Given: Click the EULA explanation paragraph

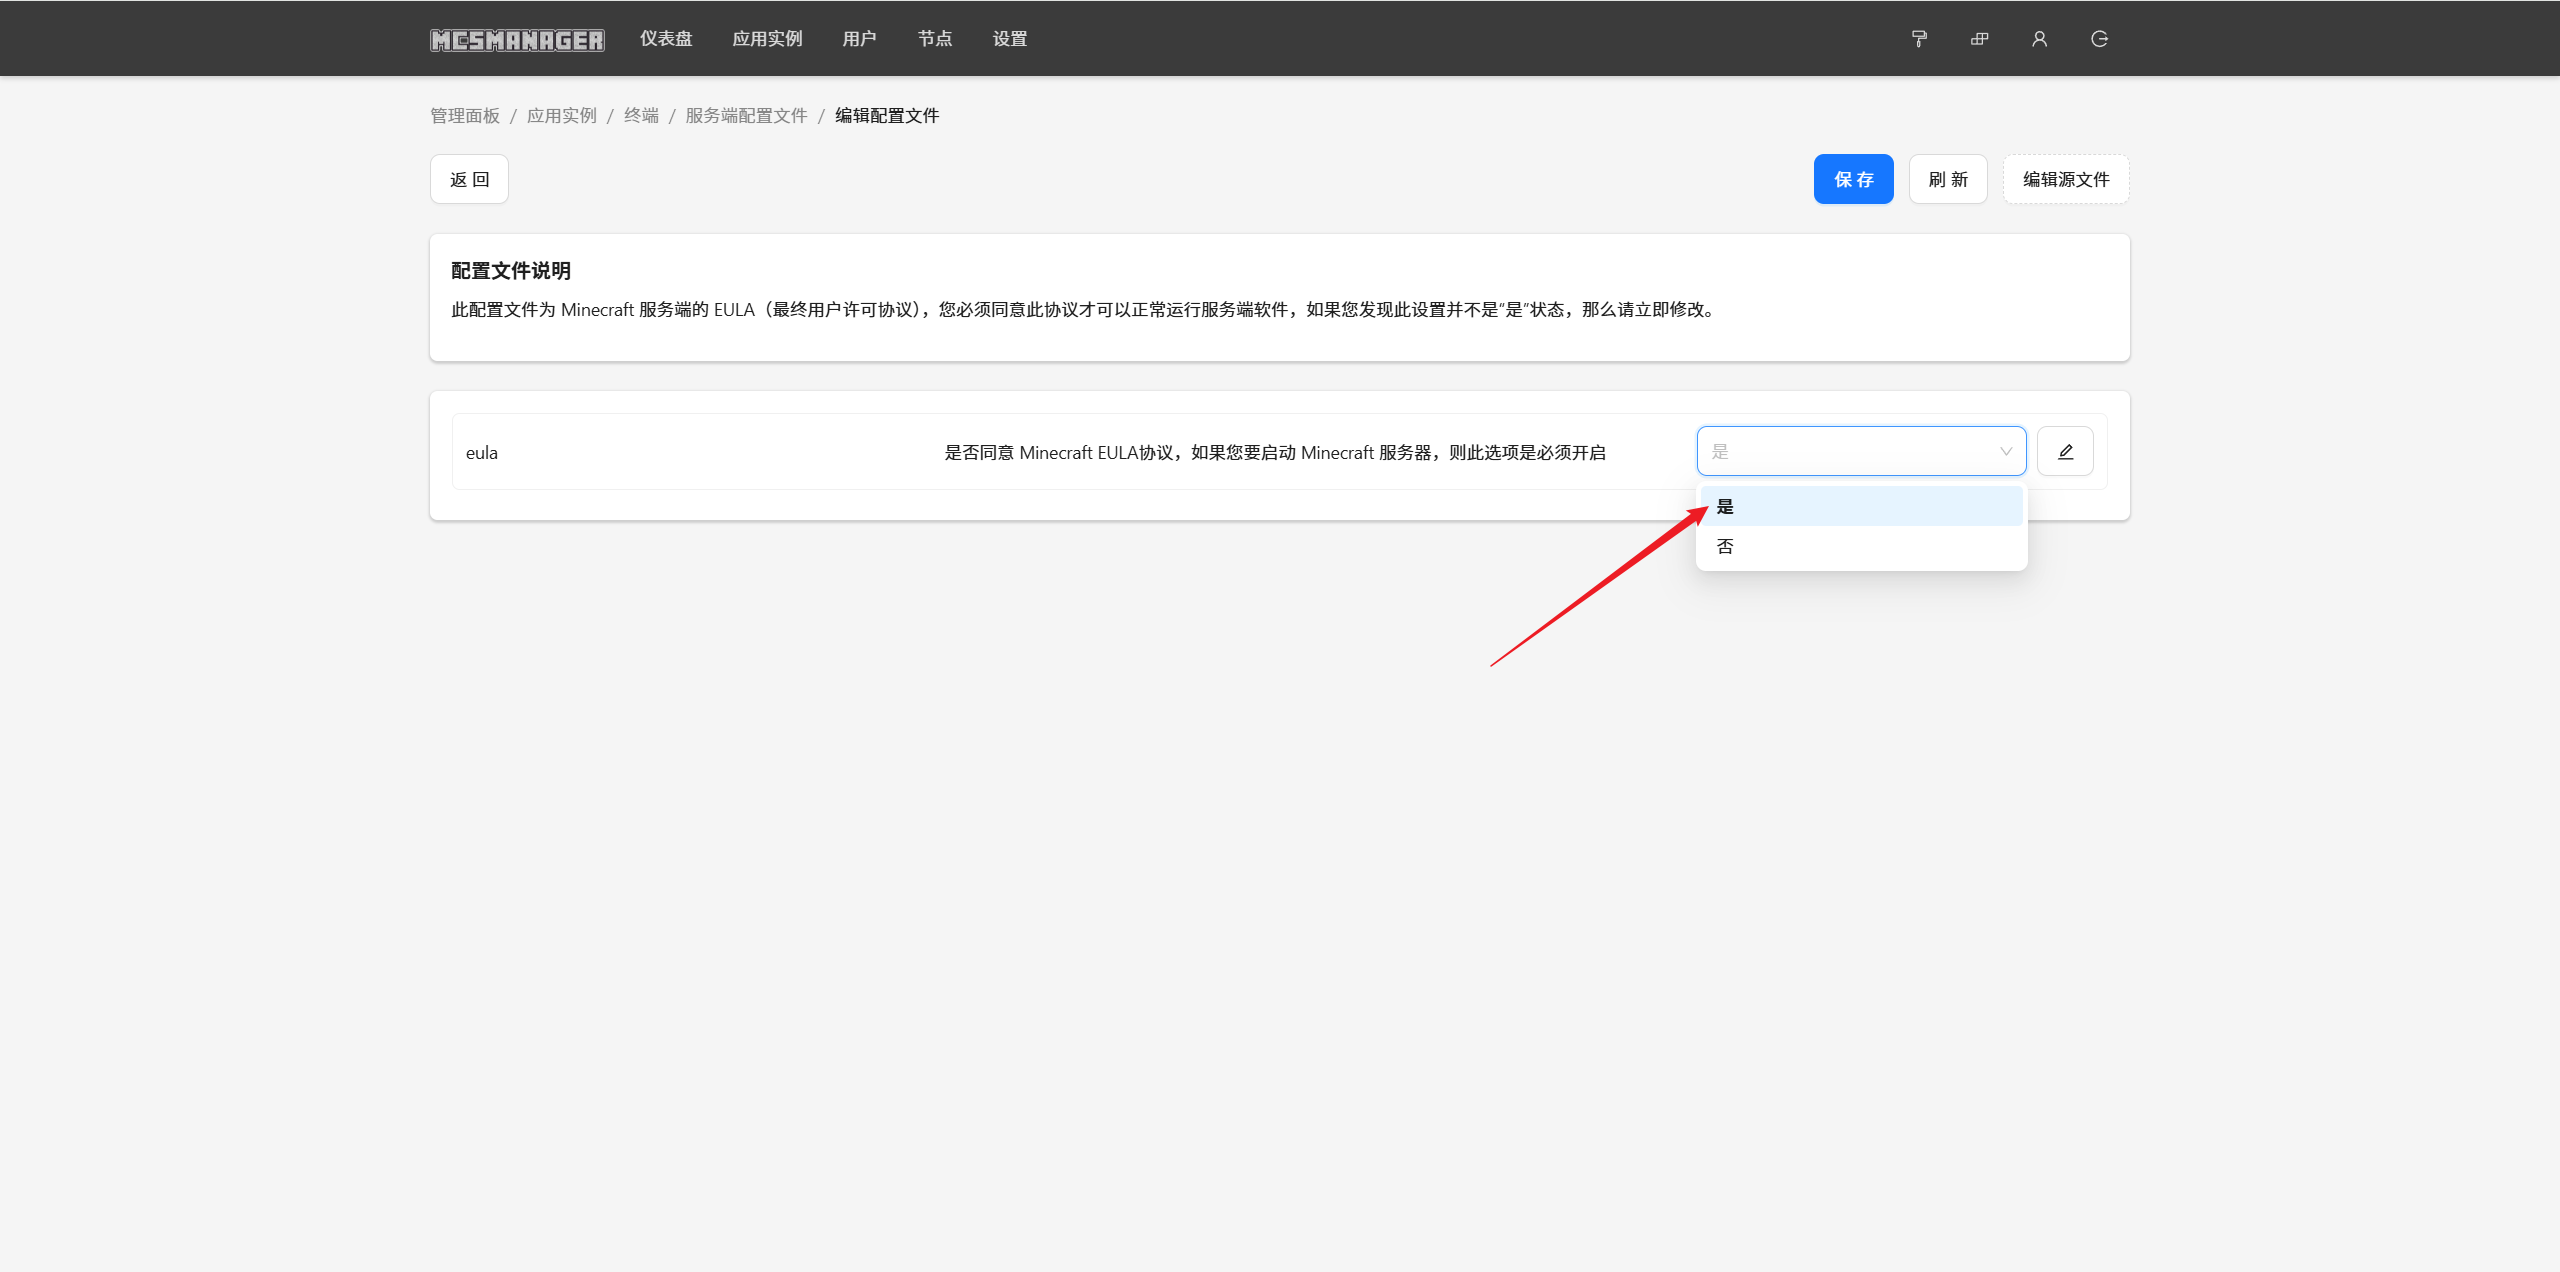Looking at the screenshot, I should 1086,310.
